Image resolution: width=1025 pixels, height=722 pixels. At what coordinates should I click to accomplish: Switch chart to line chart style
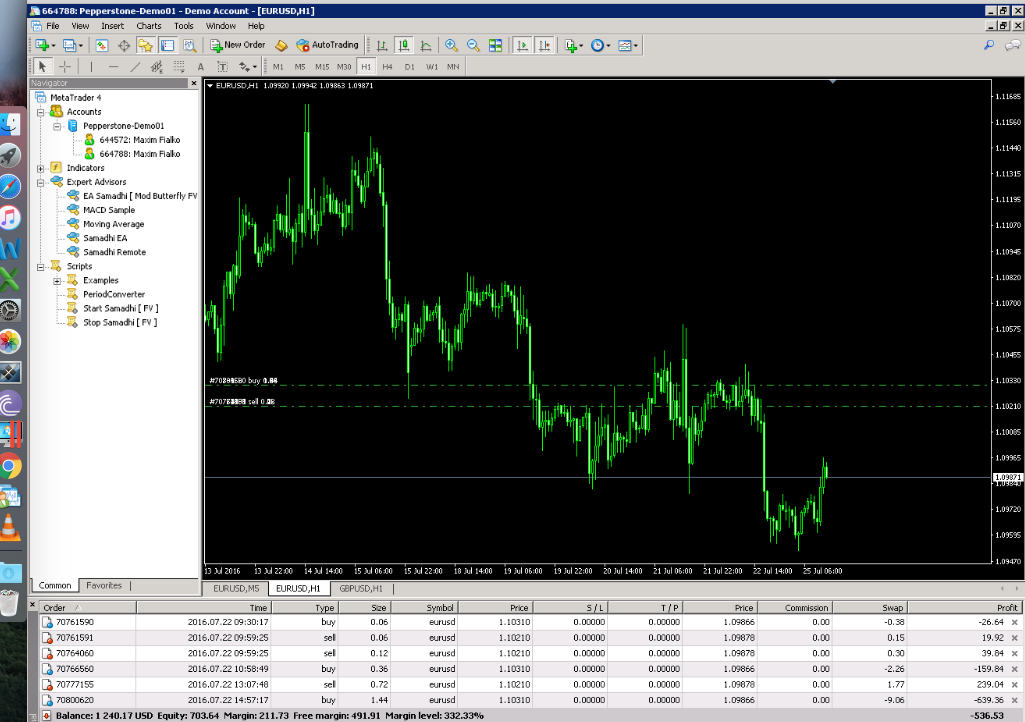coord(426,45)
